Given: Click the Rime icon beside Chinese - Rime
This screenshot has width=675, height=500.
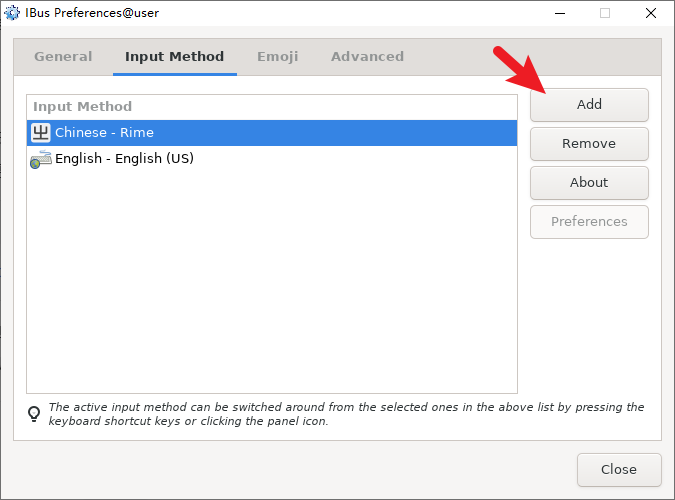Looking at the screenshot, I should coord(41,133).
